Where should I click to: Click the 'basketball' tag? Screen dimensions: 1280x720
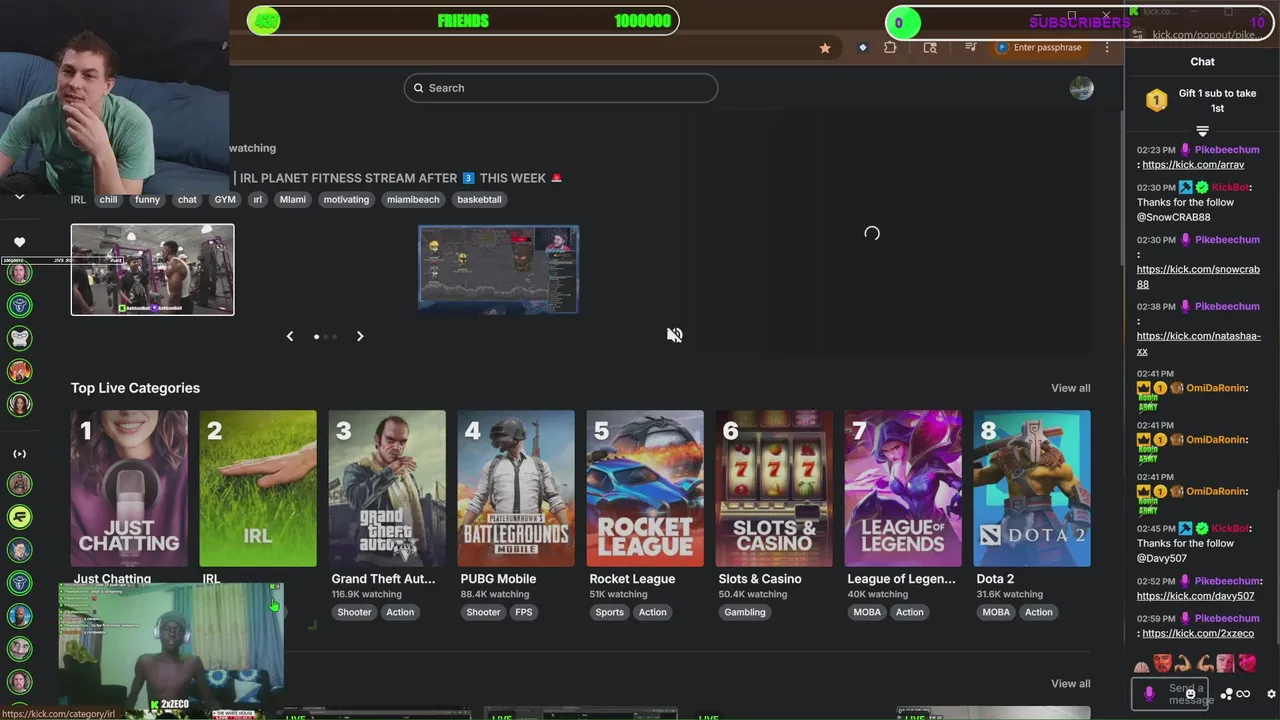coord(479,199)
